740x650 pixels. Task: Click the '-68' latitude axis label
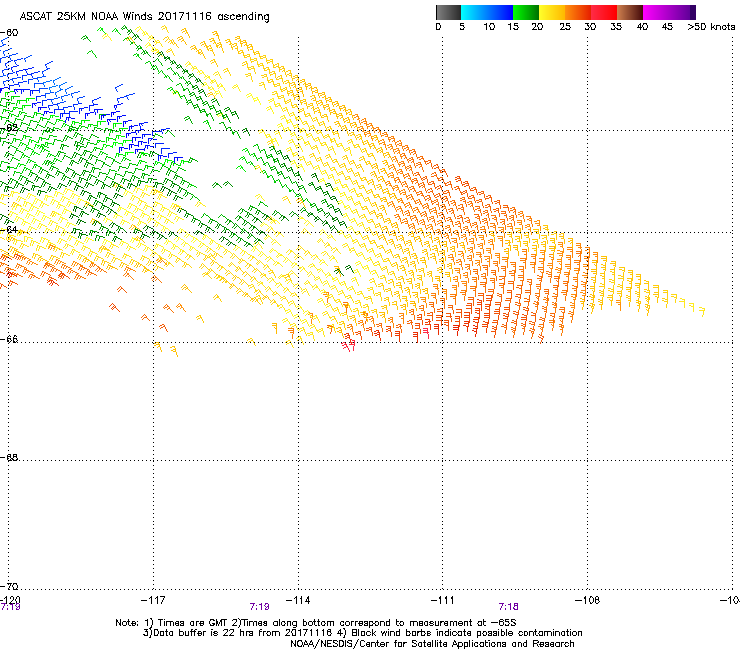point(9,457)
